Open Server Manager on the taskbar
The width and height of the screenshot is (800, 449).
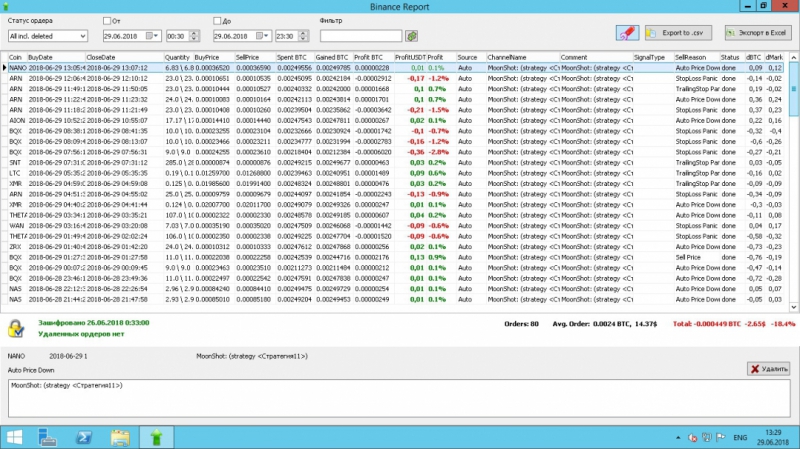point(47,437)
